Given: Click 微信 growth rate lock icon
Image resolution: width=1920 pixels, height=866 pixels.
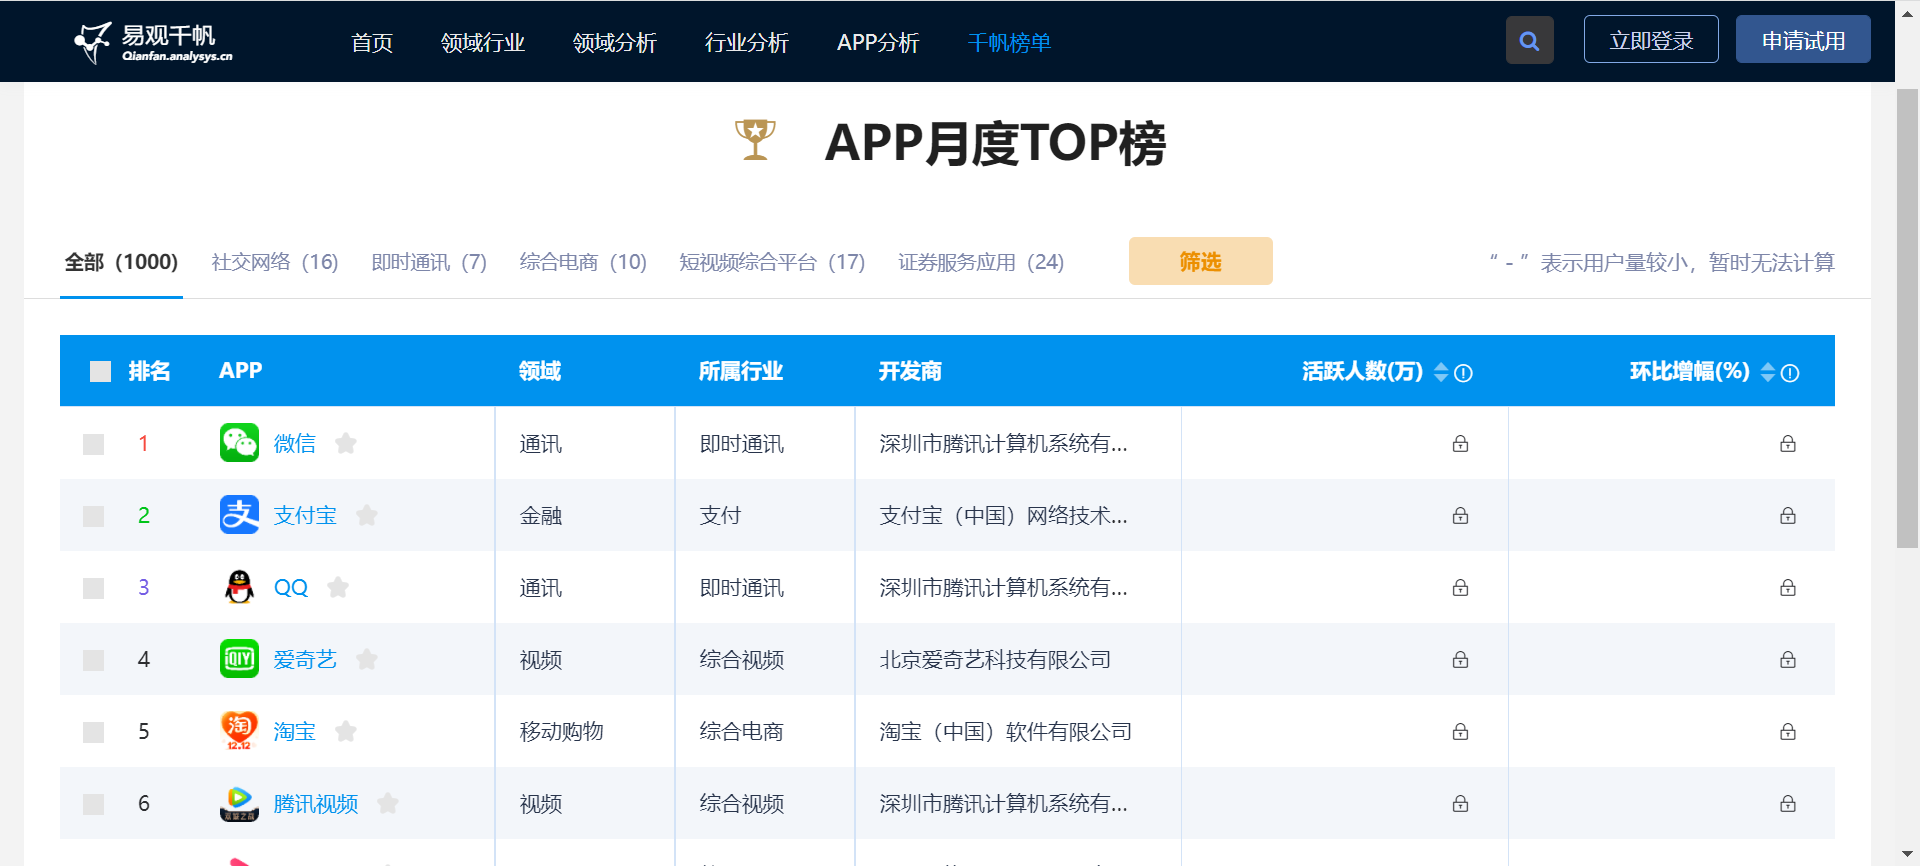Looking at the screenshot, I should [x=1788, y=443].
